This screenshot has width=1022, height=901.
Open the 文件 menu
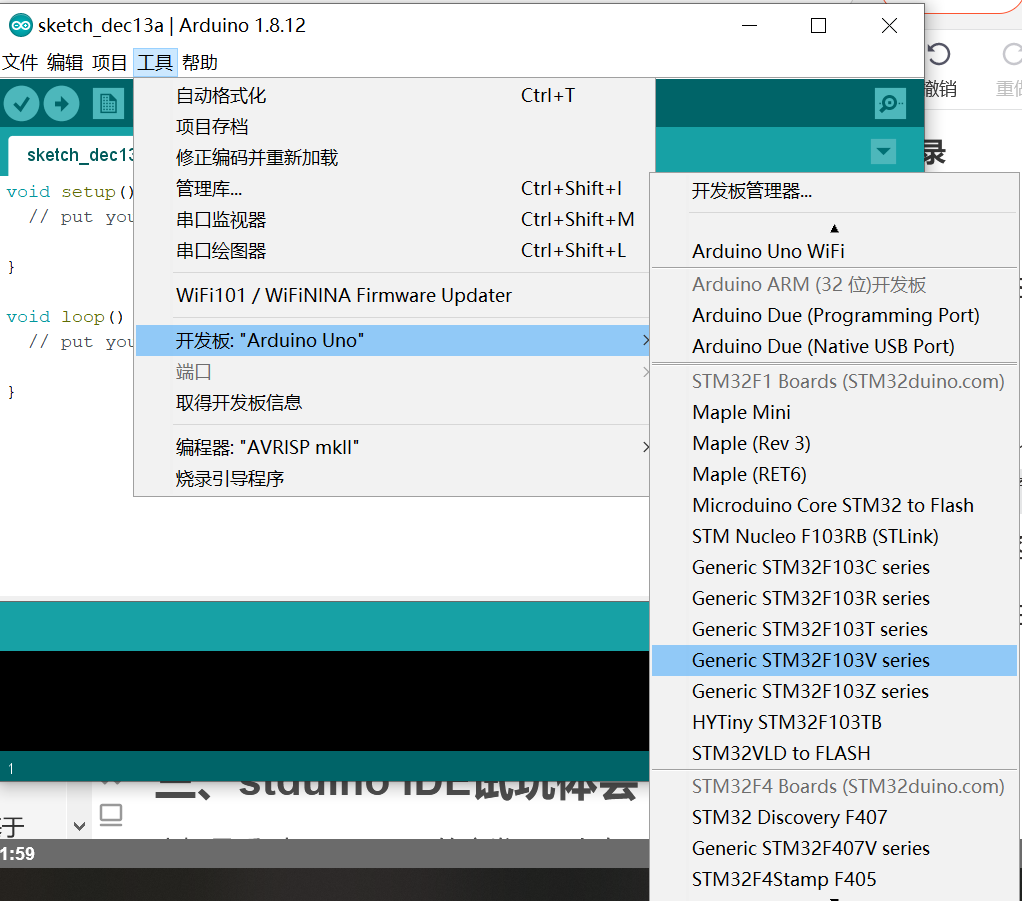[20, 63]
